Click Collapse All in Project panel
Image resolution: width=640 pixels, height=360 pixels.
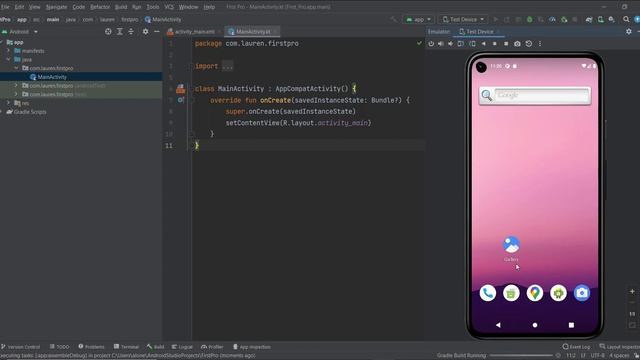click(131, 31)
